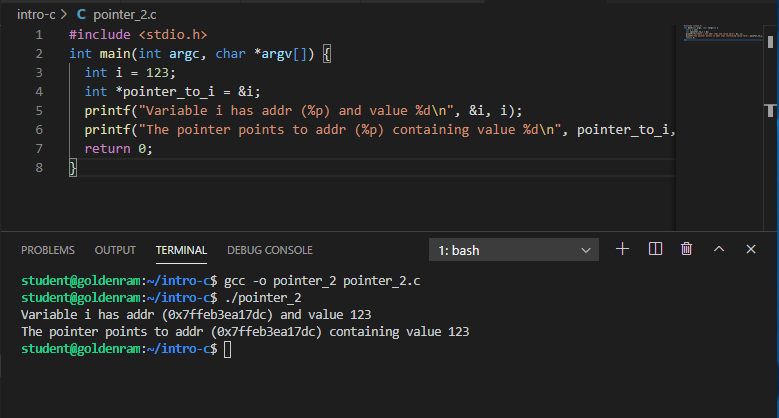
Task: Click '*argv[]' parameter in line 2
Action: (280, 54)
